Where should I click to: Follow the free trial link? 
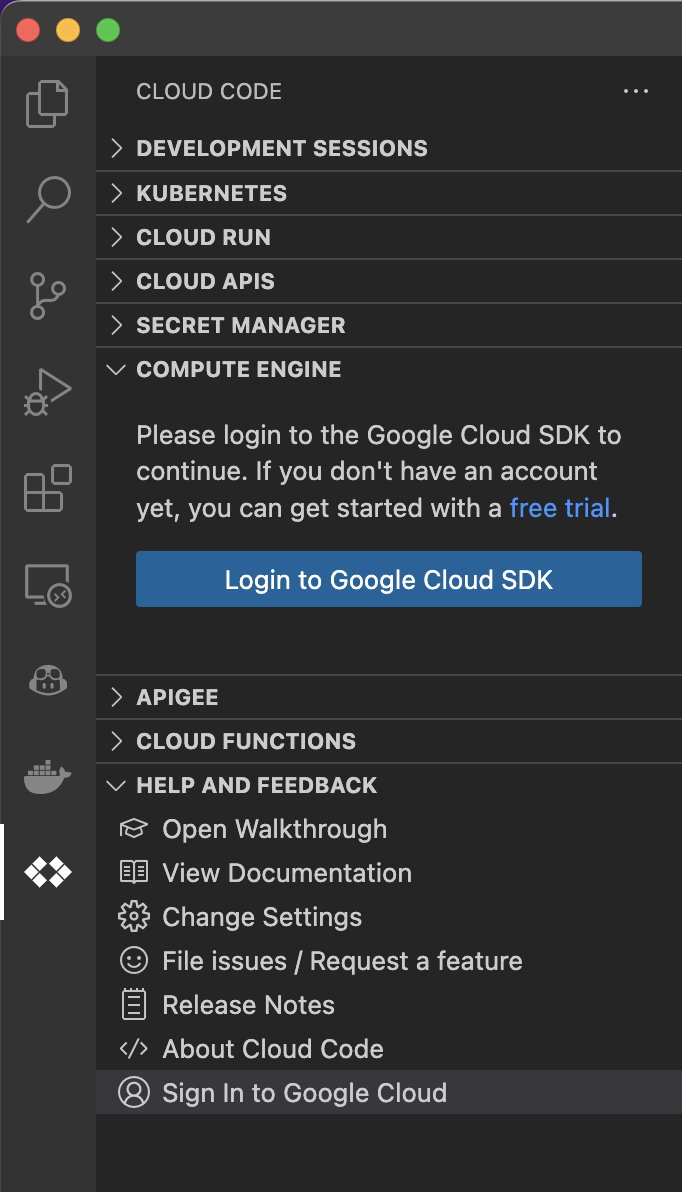(559, 508)
